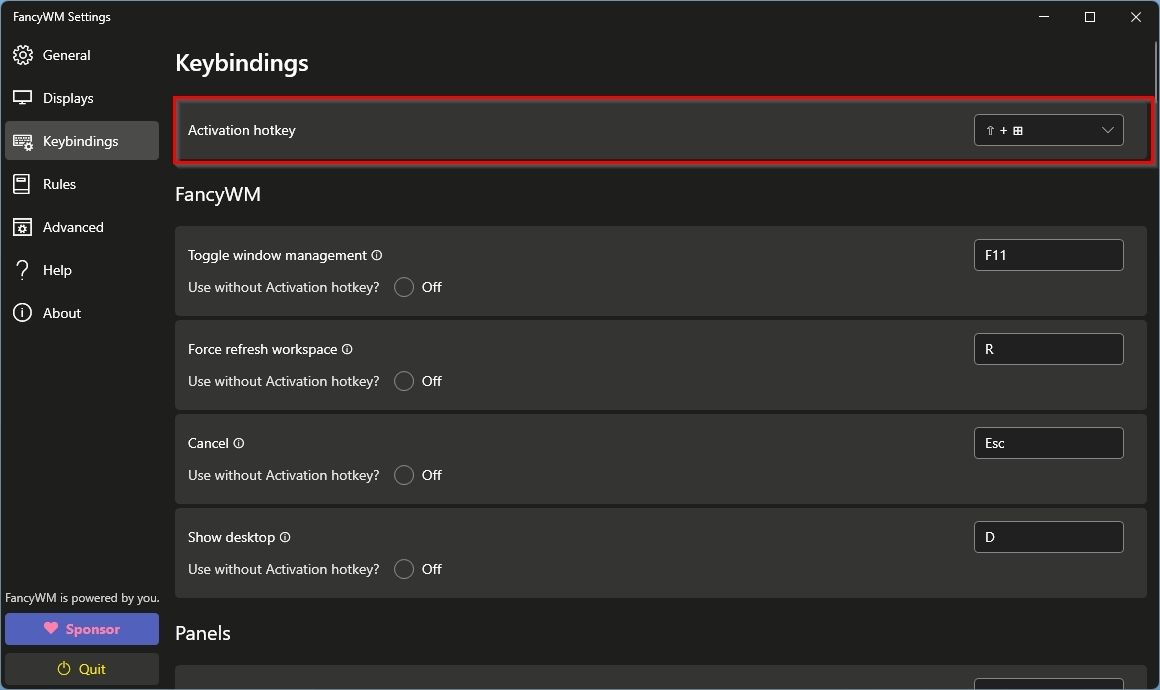Enable Show desktop without Activation hotkey
Image resolution: width=1160 pixels, height=690 pixels.
[x=404, y=569]
